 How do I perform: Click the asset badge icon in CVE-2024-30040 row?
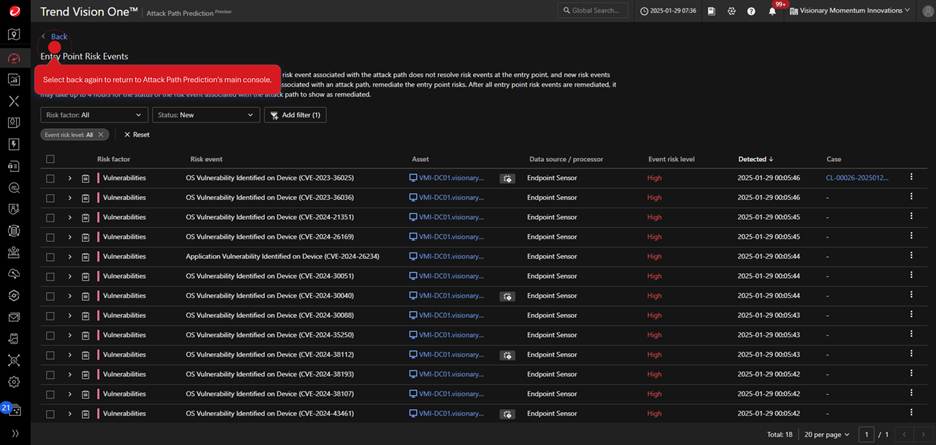click(x=507, y=296)
